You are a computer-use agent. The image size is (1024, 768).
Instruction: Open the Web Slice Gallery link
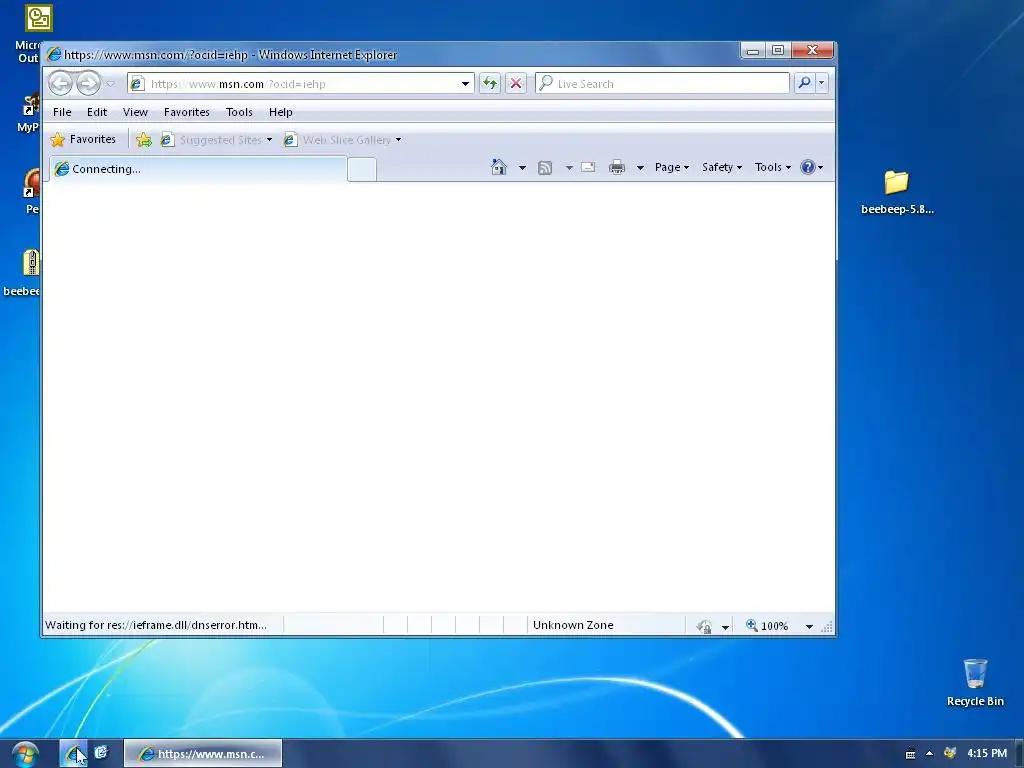(344, 140)
